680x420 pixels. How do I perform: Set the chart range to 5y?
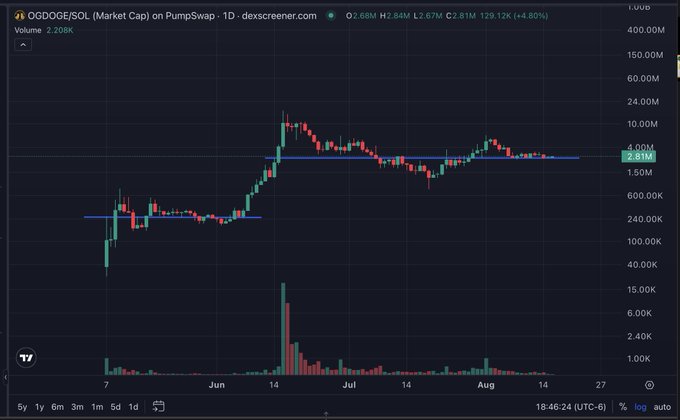22,407
